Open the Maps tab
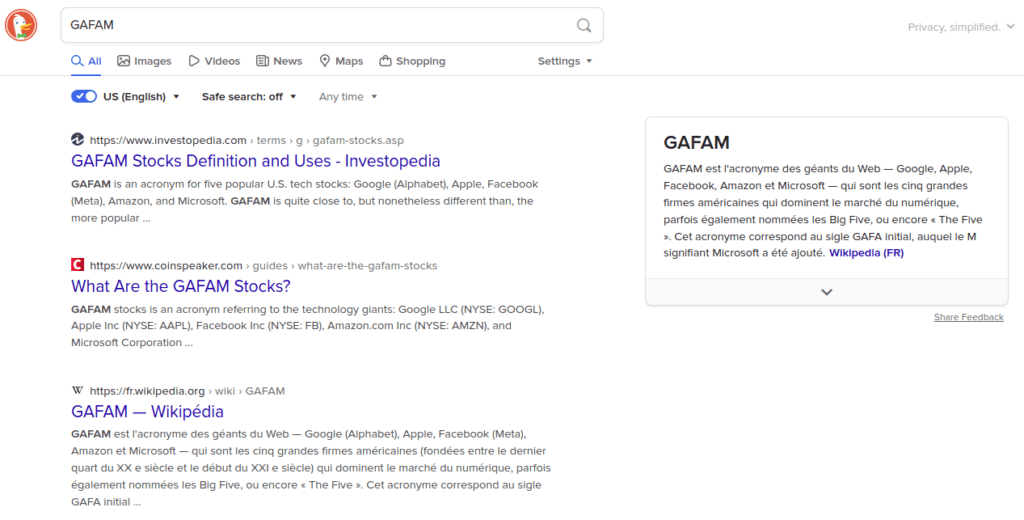 click(341, 61)
